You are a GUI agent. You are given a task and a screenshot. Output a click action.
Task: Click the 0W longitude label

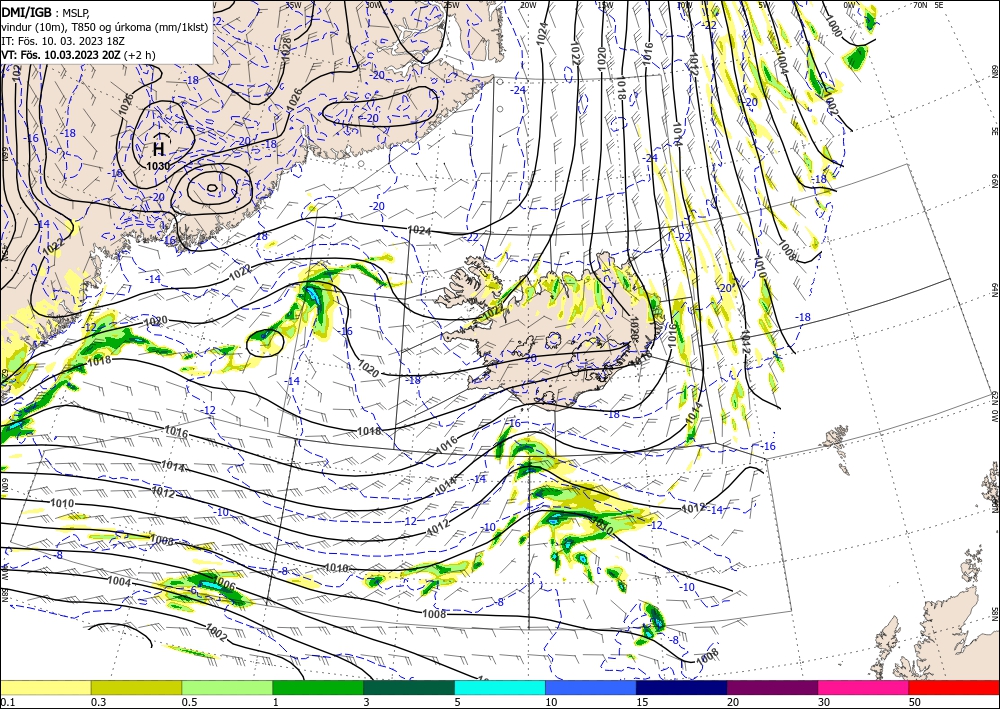[x=849, y=5]
